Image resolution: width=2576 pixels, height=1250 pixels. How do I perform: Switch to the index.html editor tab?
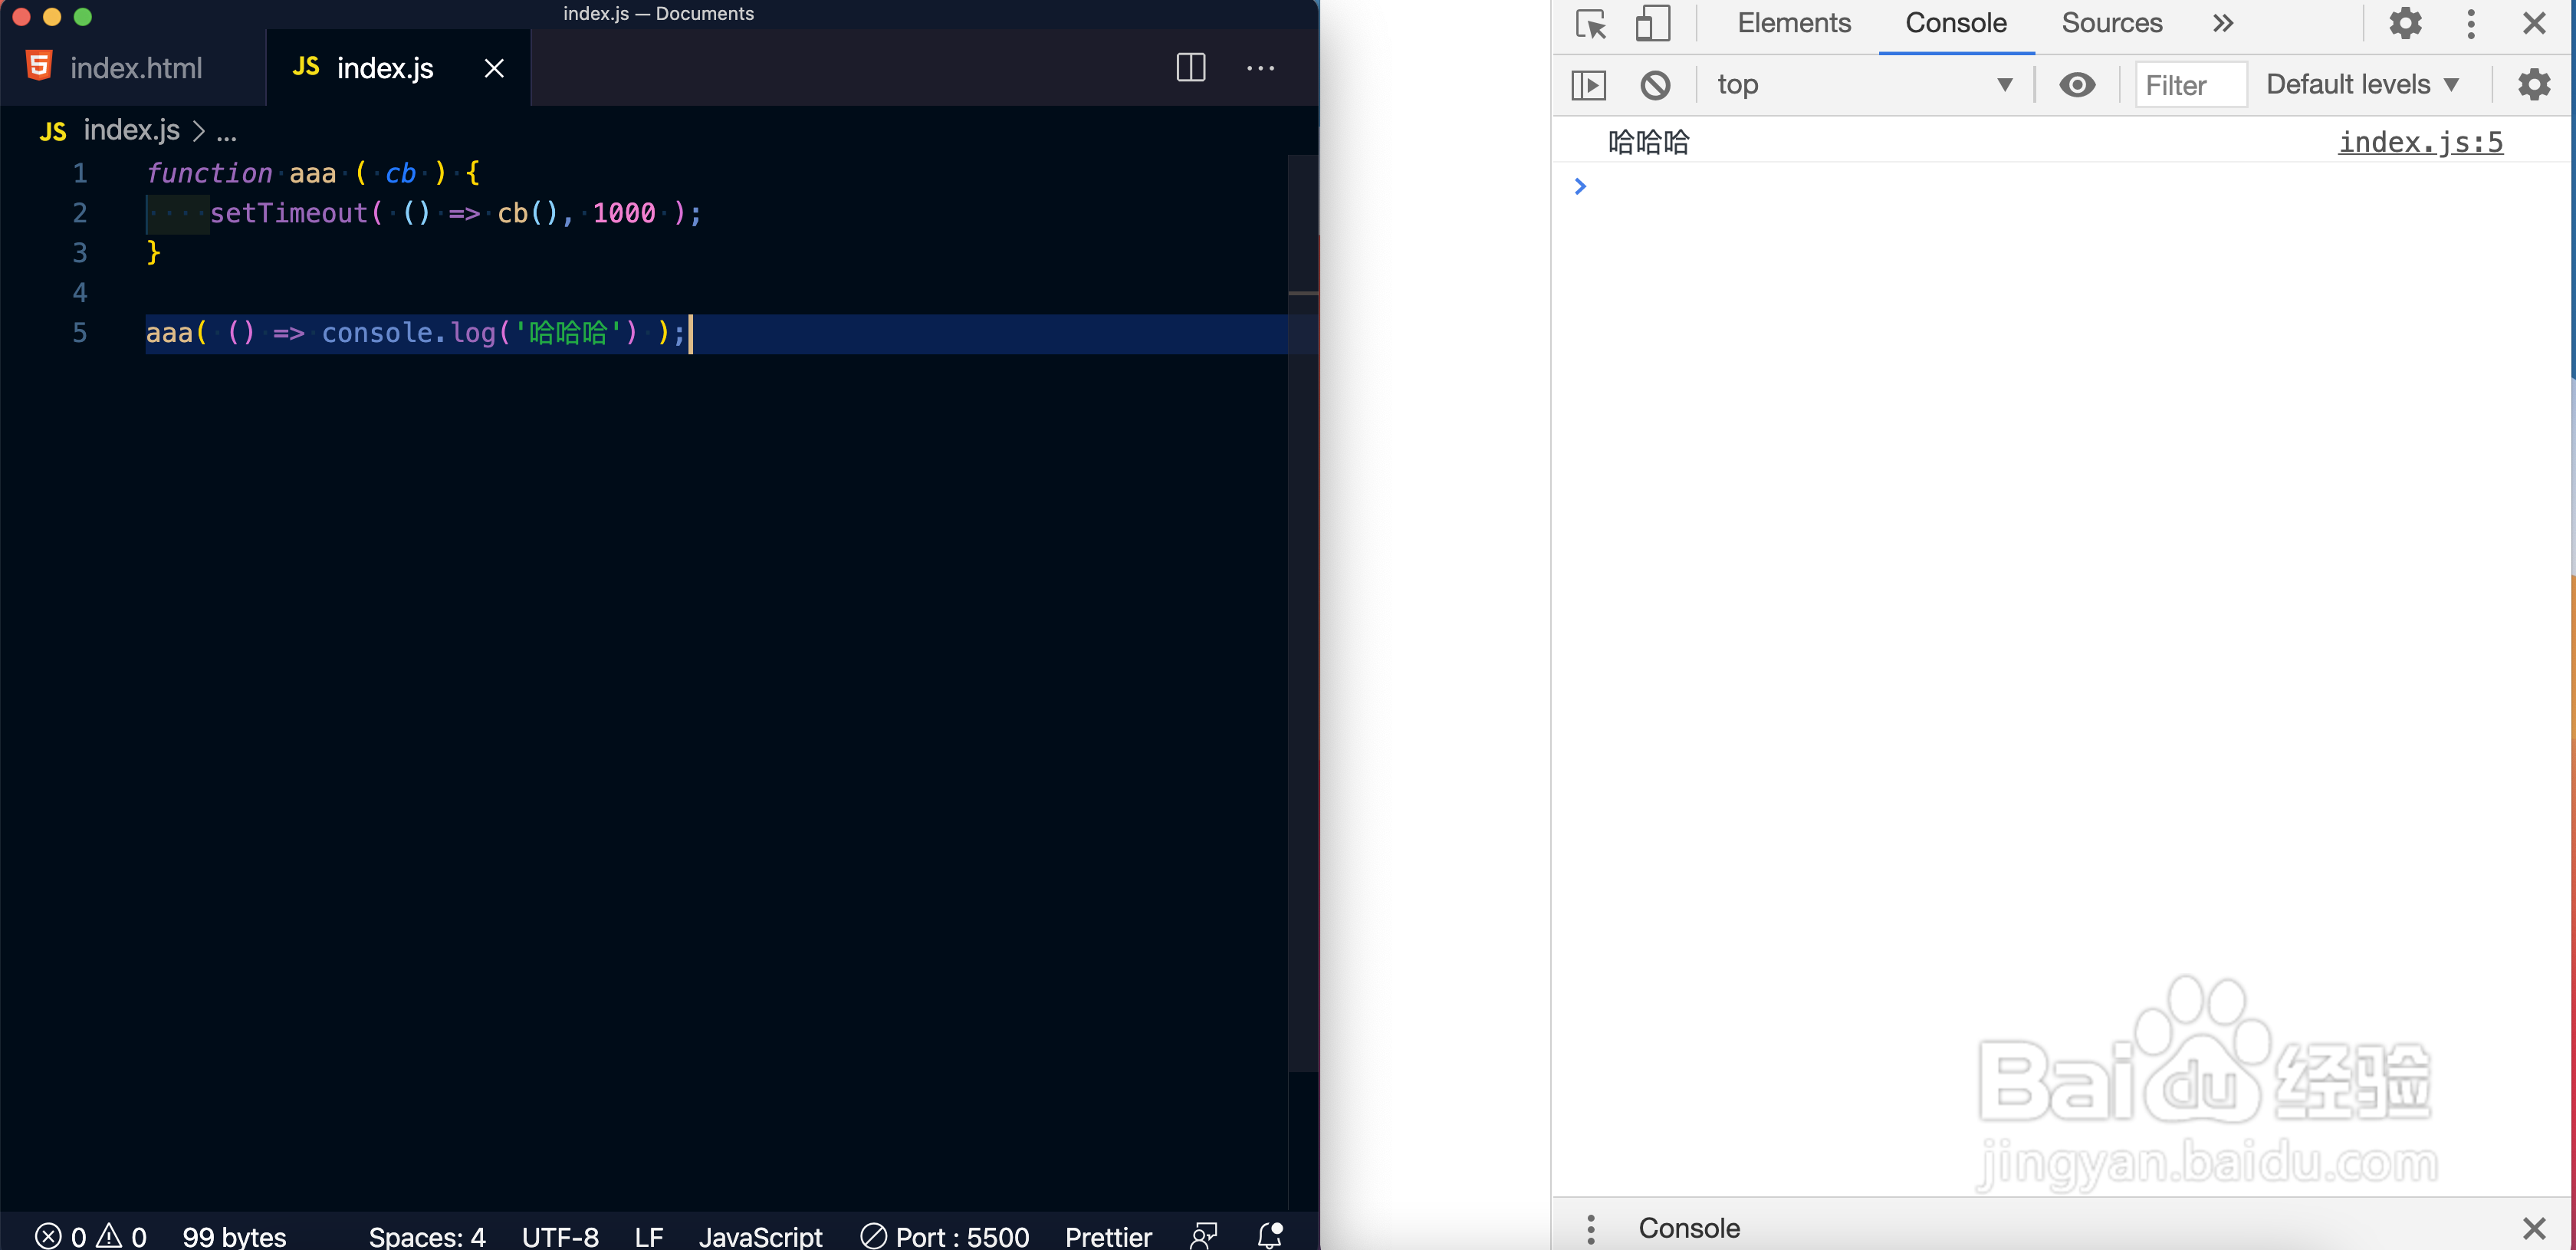tap(134, 68)
